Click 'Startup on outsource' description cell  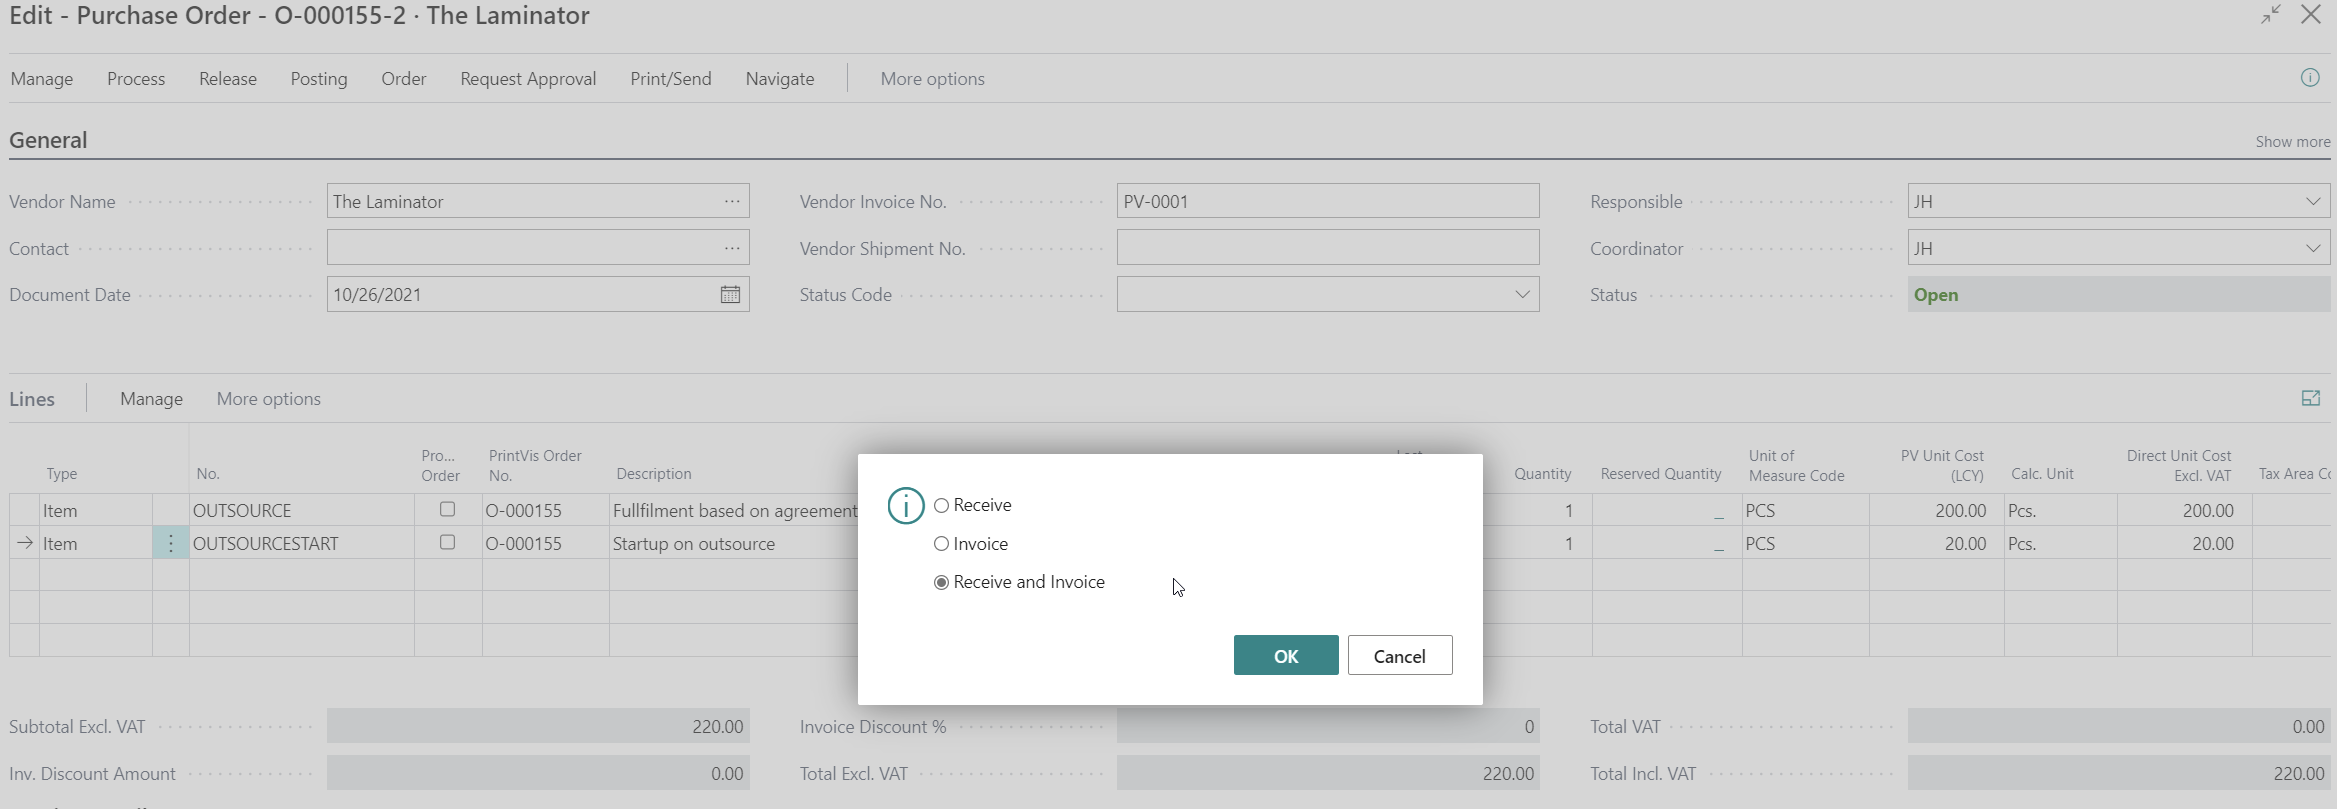(734, 543)
